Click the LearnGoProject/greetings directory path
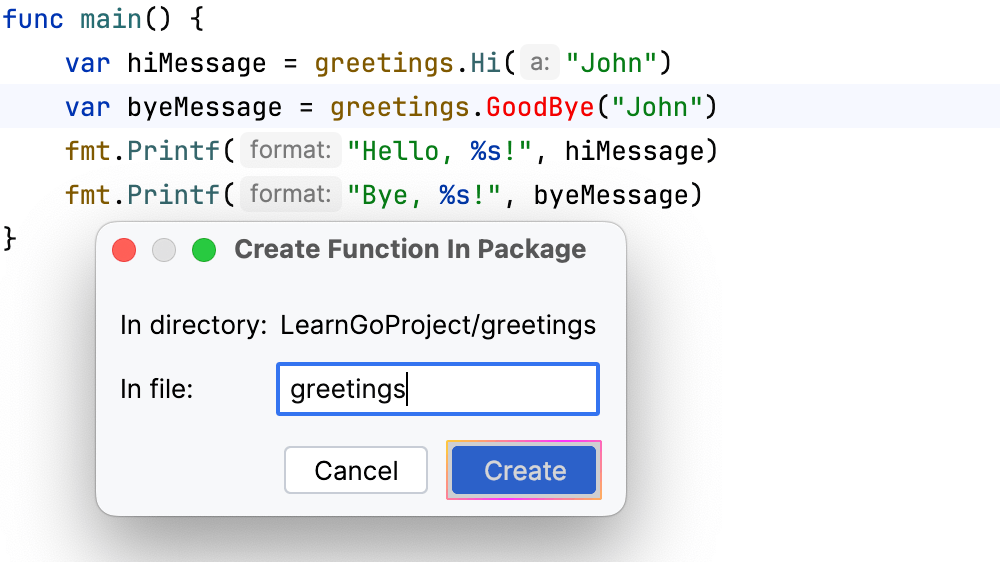Image resolution: width=1000 pixels, height=562 pixels. point(438,325)
